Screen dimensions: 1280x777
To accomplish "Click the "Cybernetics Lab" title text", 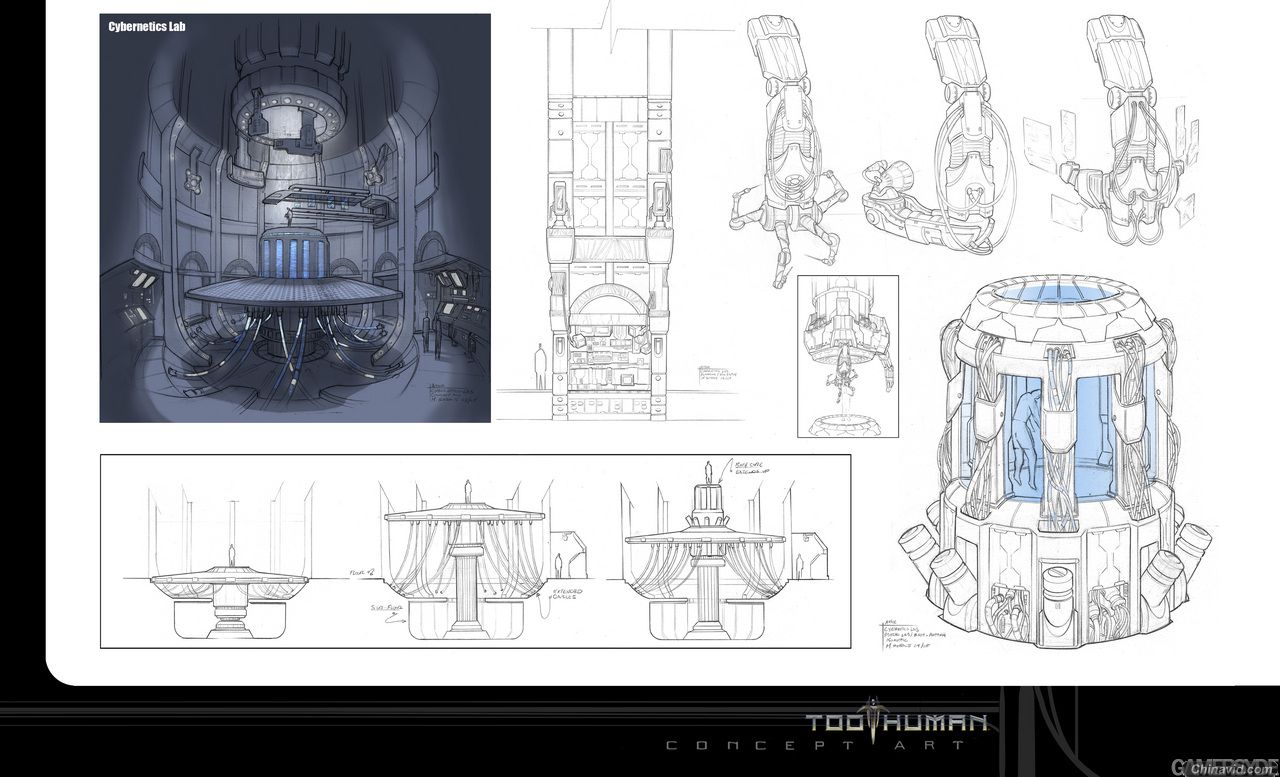I will [147, 27].
